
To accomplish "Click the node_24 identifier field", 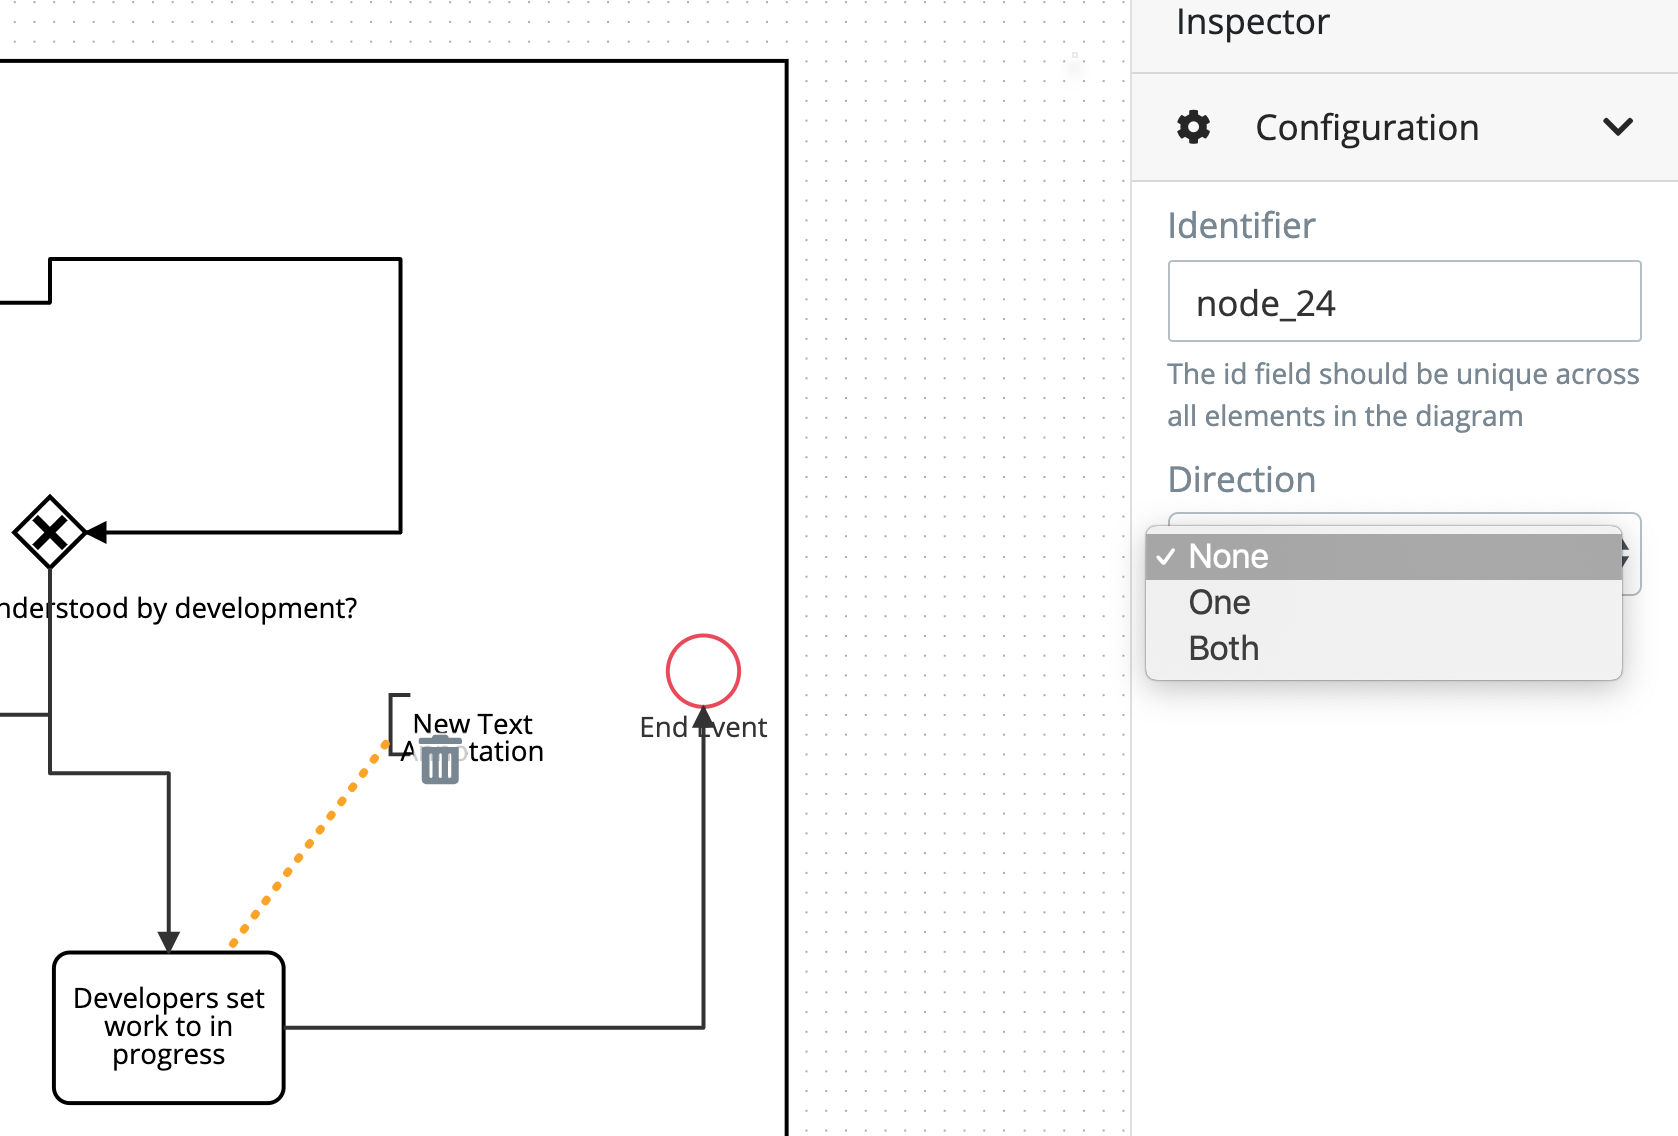I will click(1404, 301).
